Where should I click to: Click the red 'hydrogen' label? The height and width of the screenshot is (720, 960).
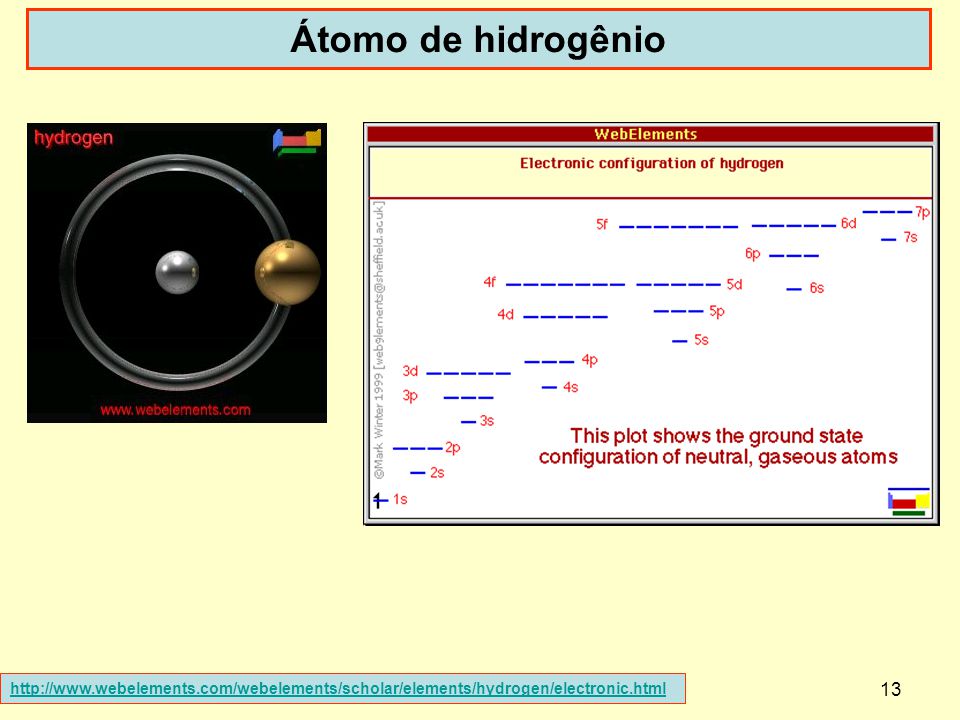[73, 138]
